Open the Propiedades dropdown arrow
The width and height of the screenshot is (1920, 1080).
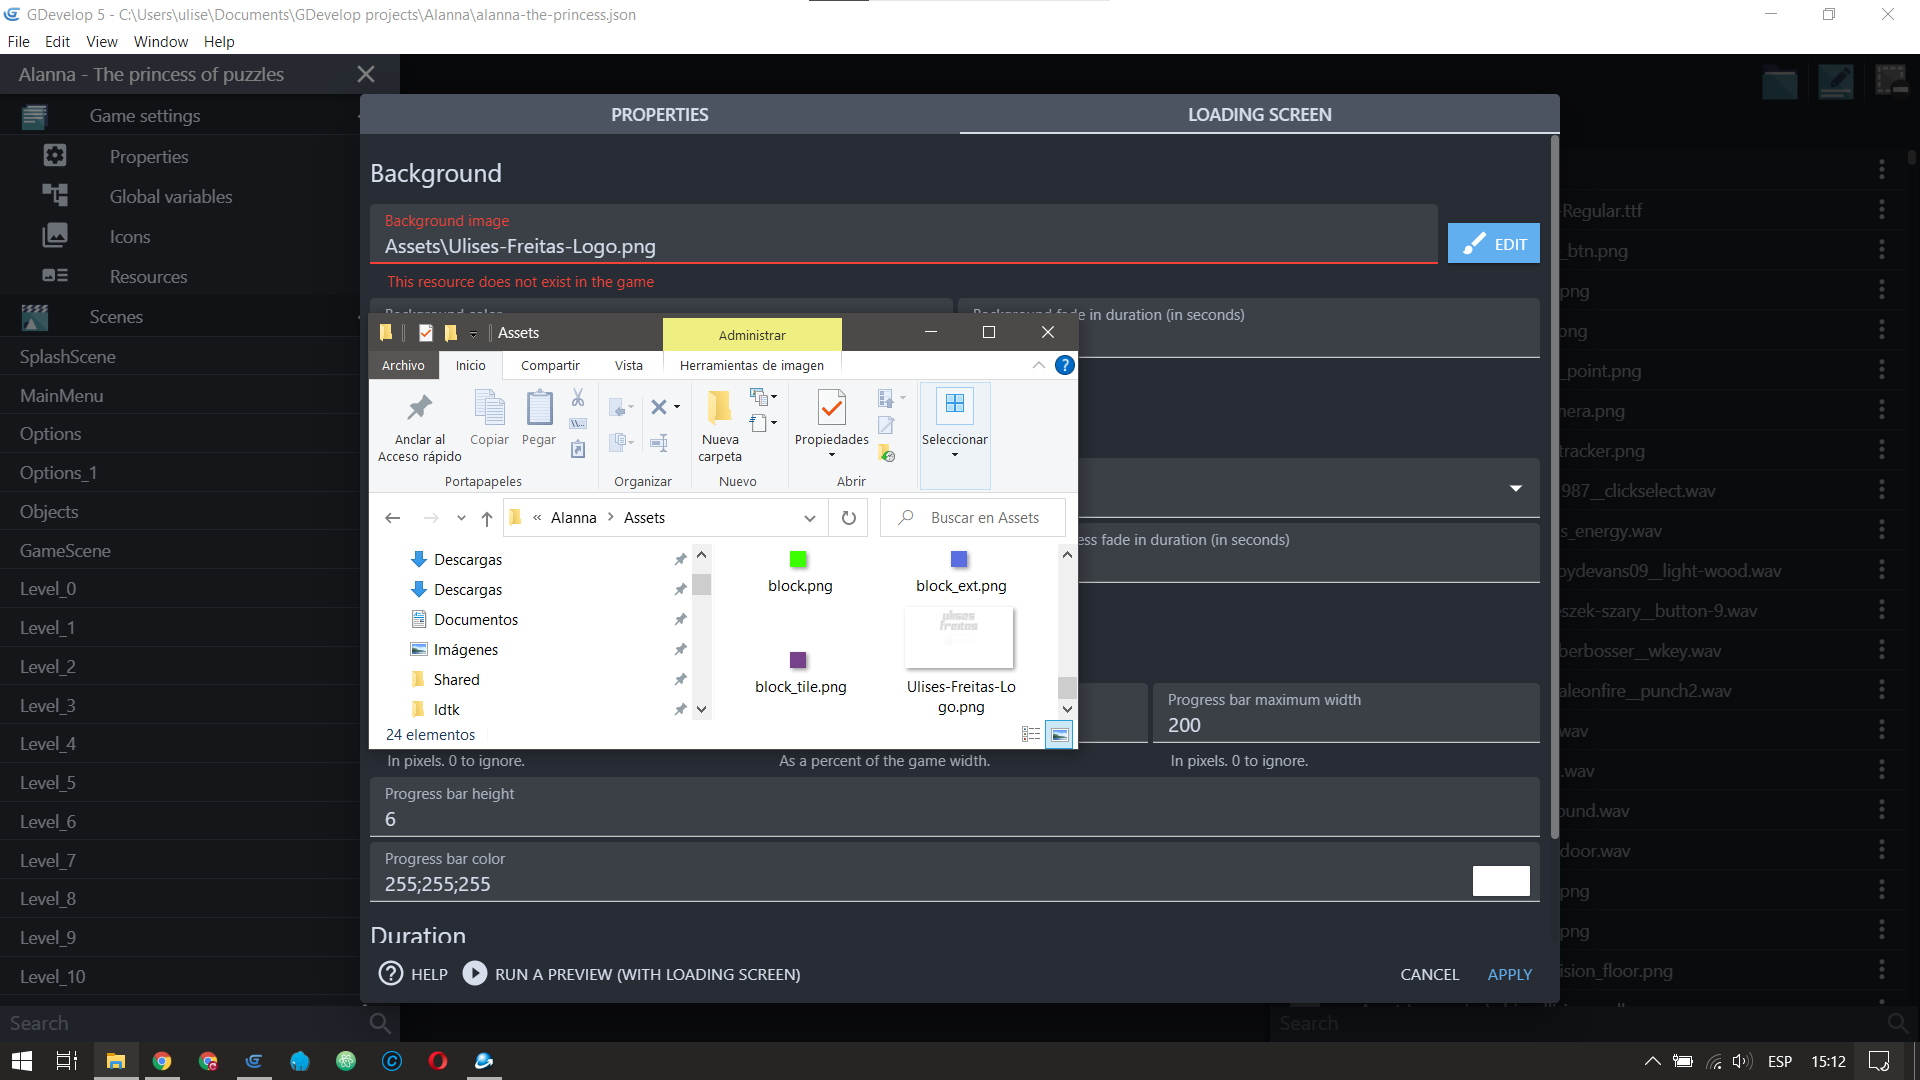[x=831, y=456]
